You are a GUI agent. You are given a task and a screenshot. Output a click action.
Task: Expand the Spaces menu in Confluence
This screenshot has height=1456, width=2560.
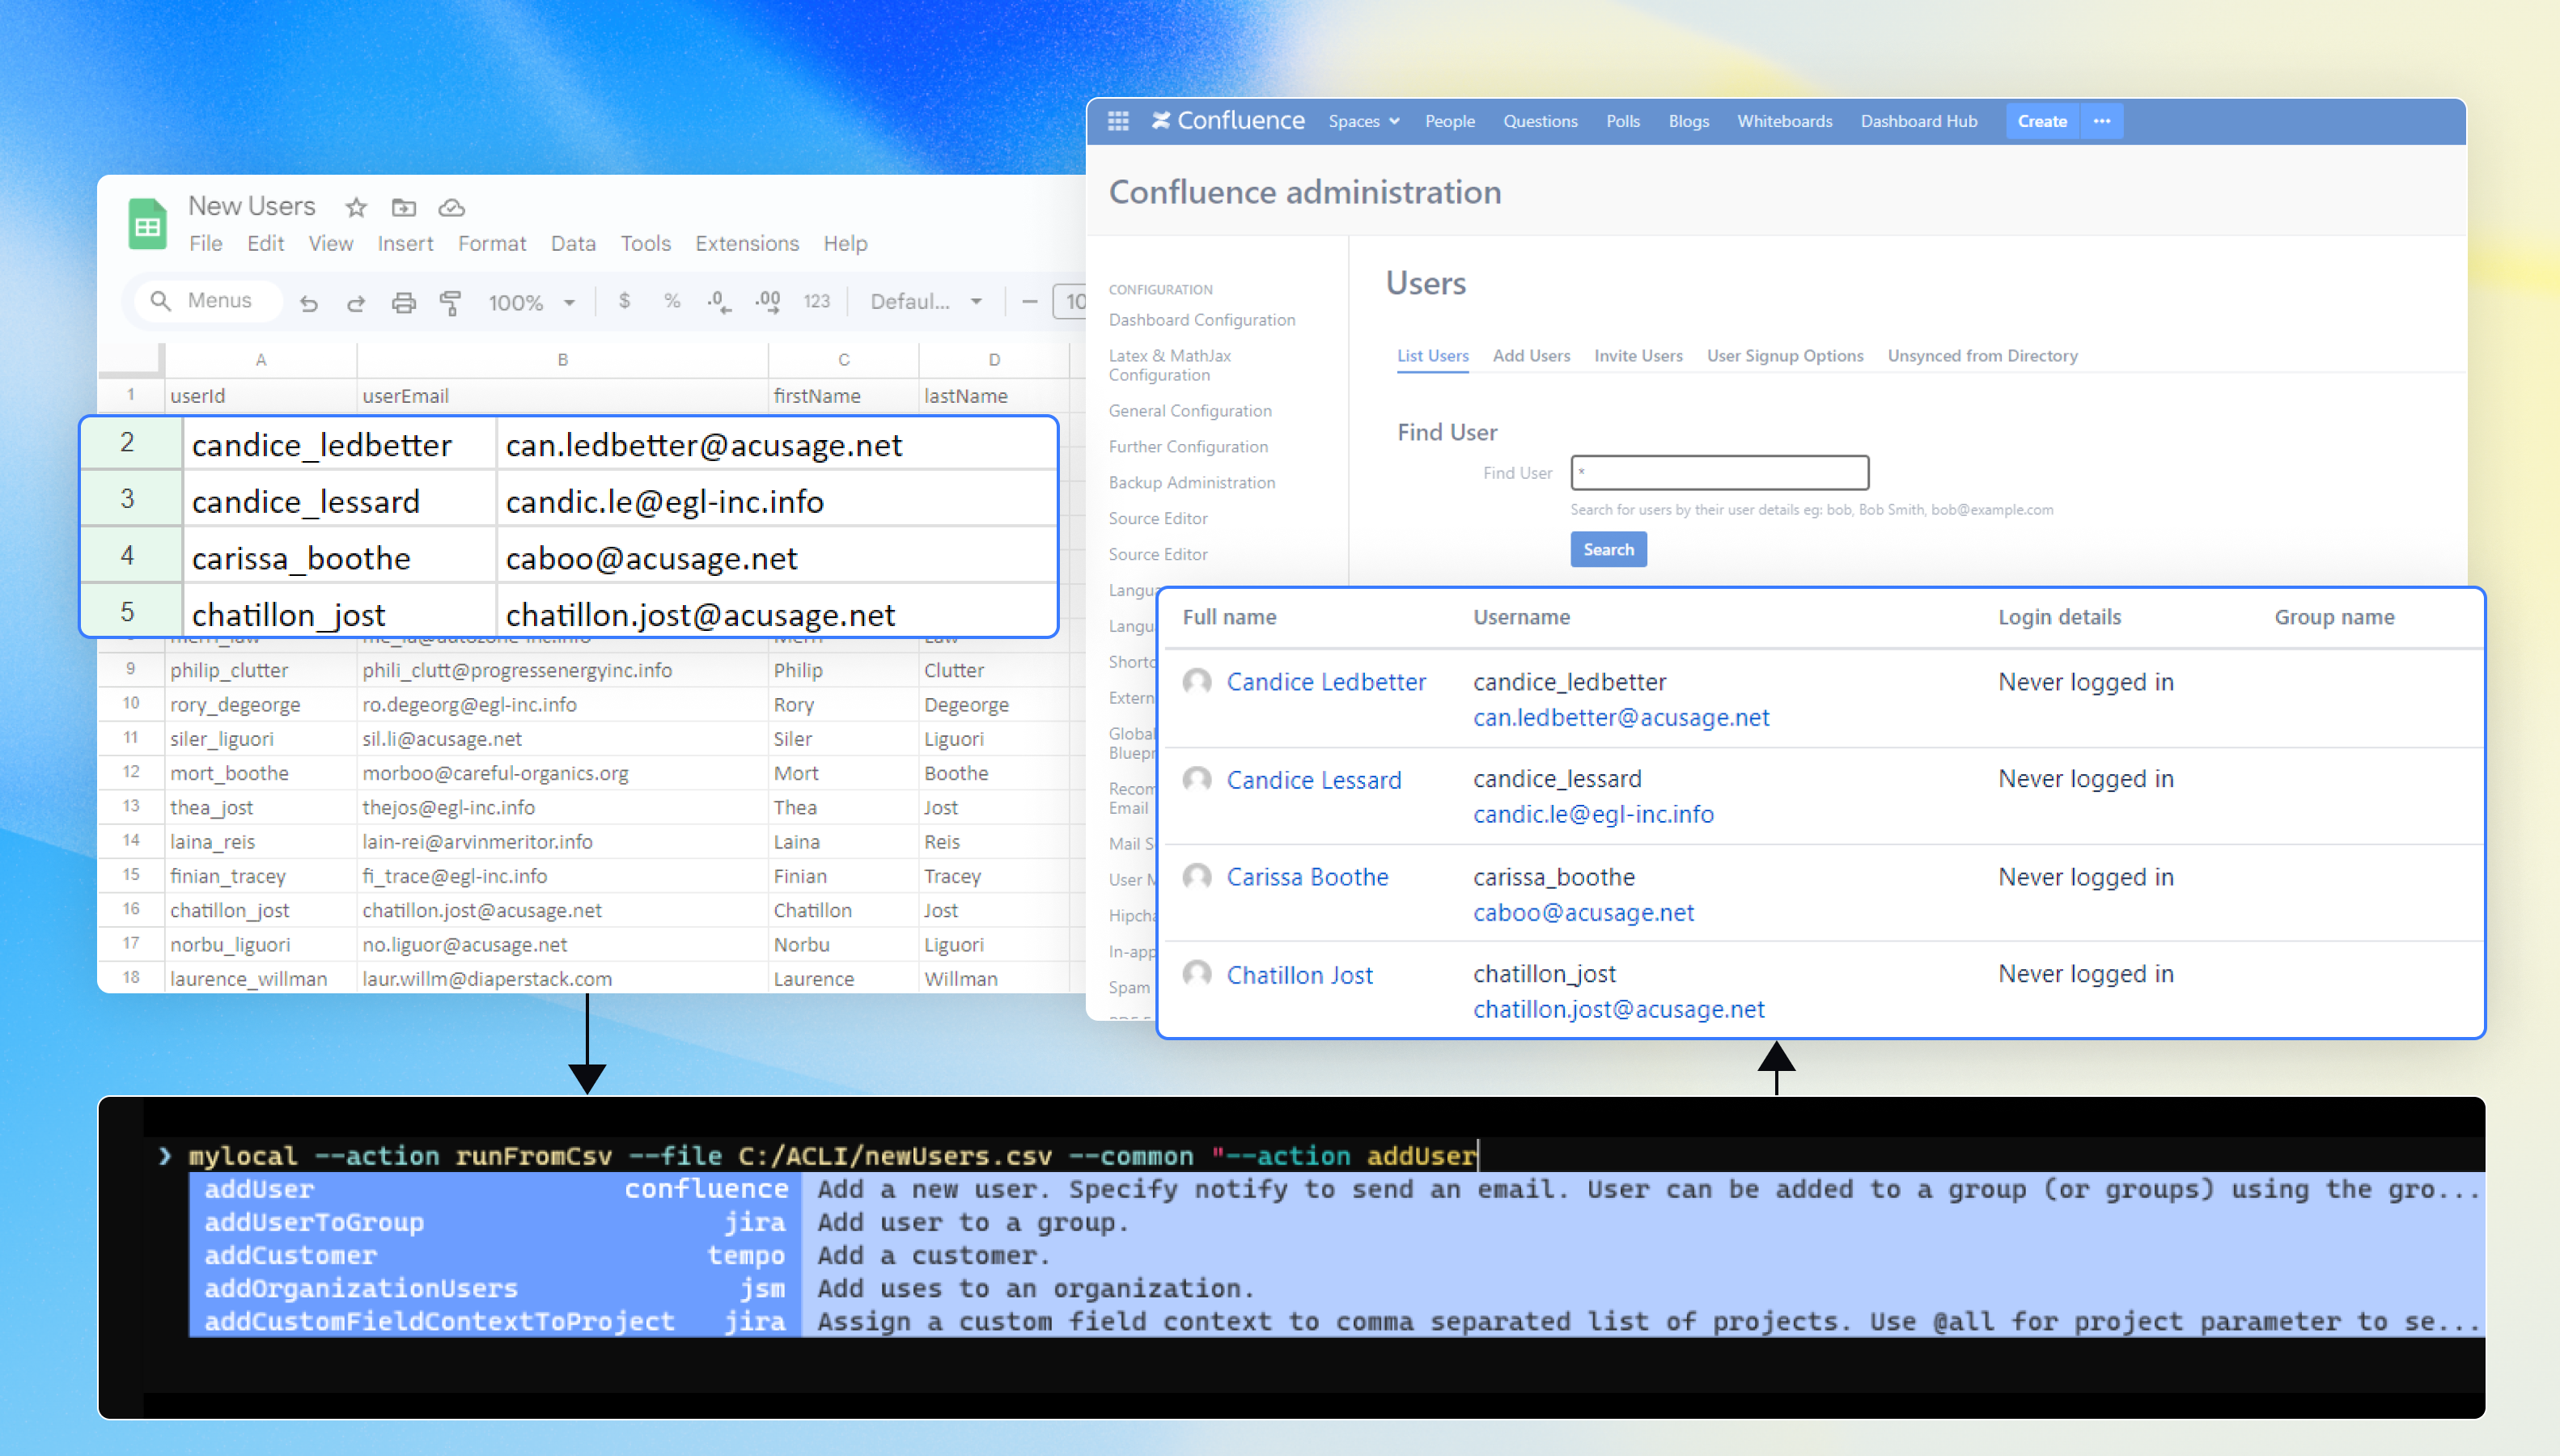click(1363, 121)
